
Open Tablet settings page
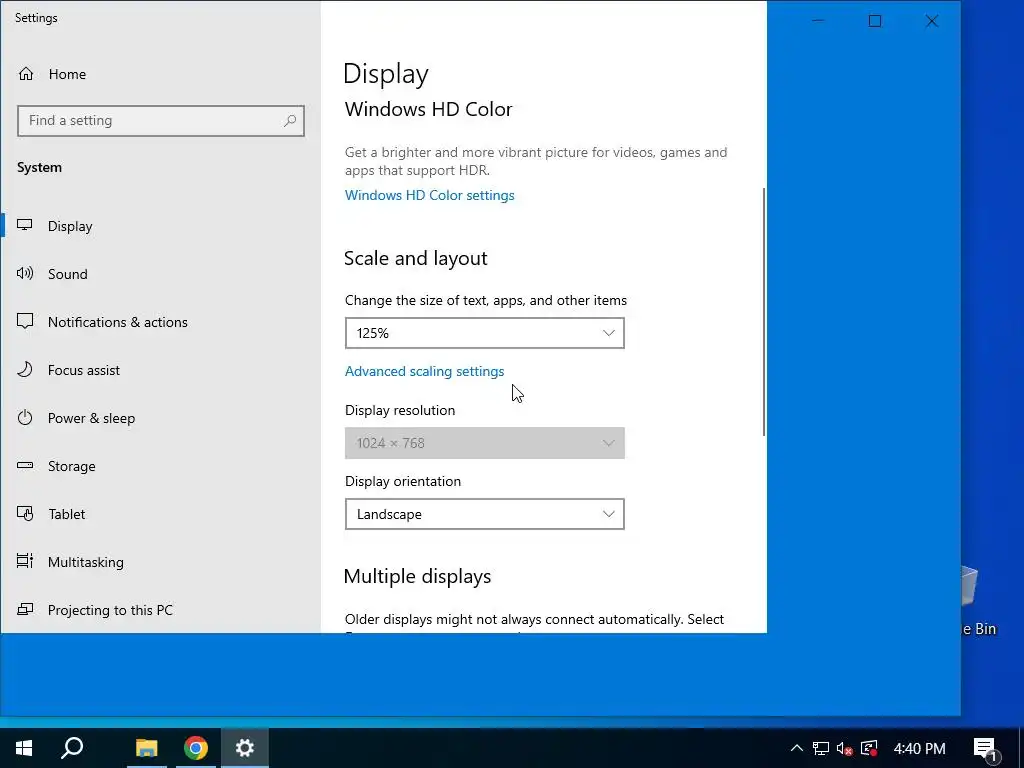tap(161, 514)
